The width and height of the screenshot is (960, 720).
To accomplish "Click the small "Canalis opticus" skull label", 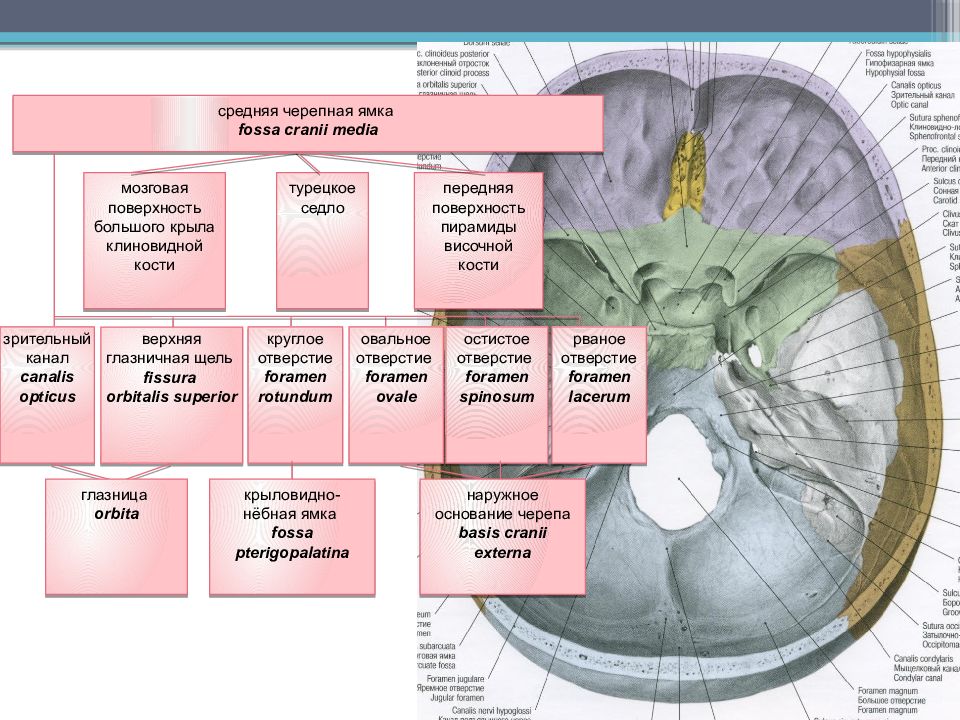I will pos(916,86).
